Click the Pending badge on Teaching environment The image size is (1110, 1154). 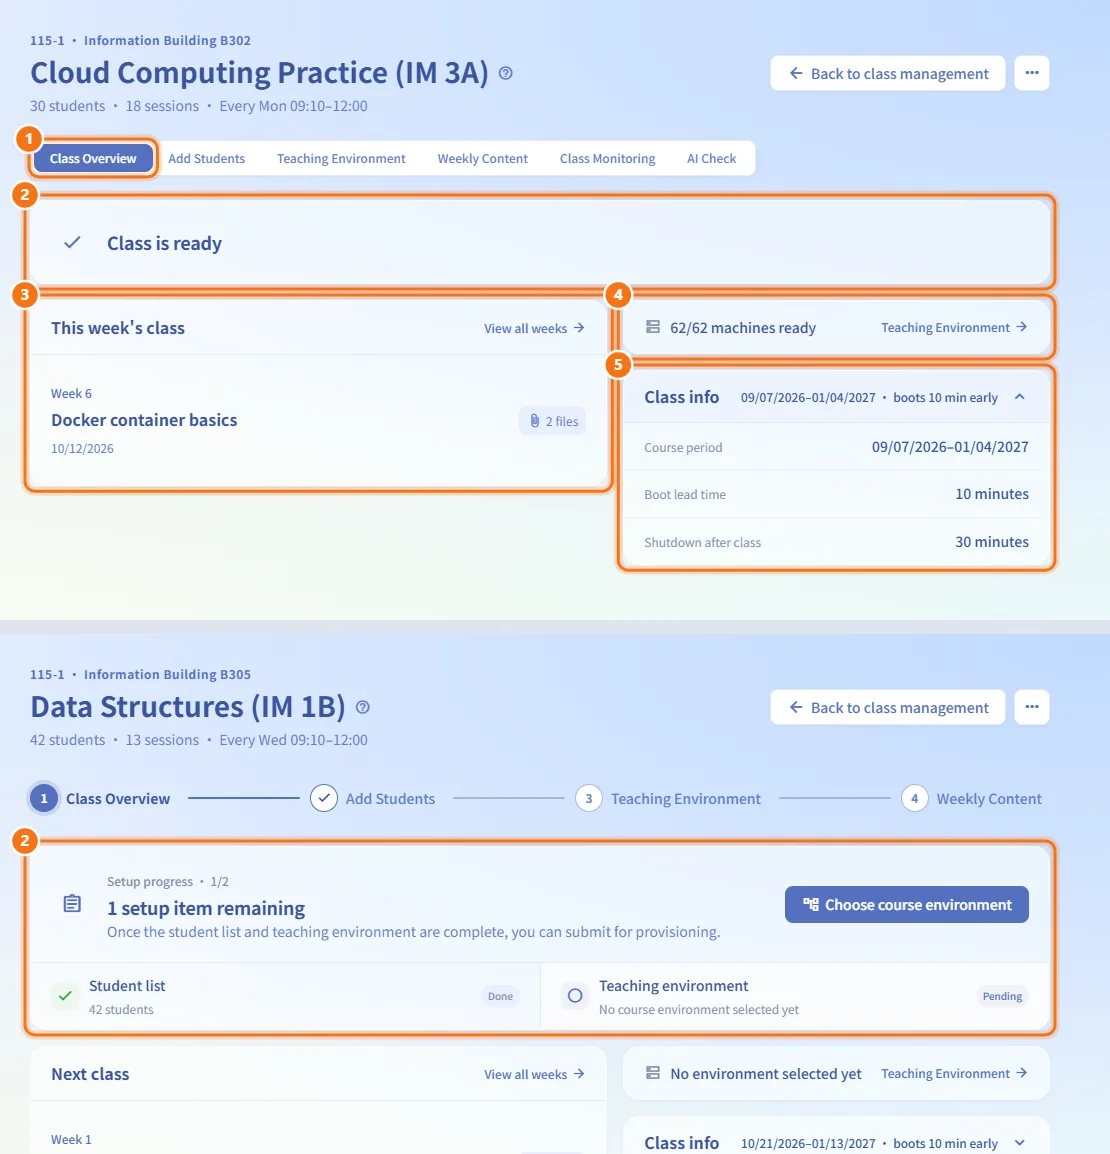[x=1003, y=997]
